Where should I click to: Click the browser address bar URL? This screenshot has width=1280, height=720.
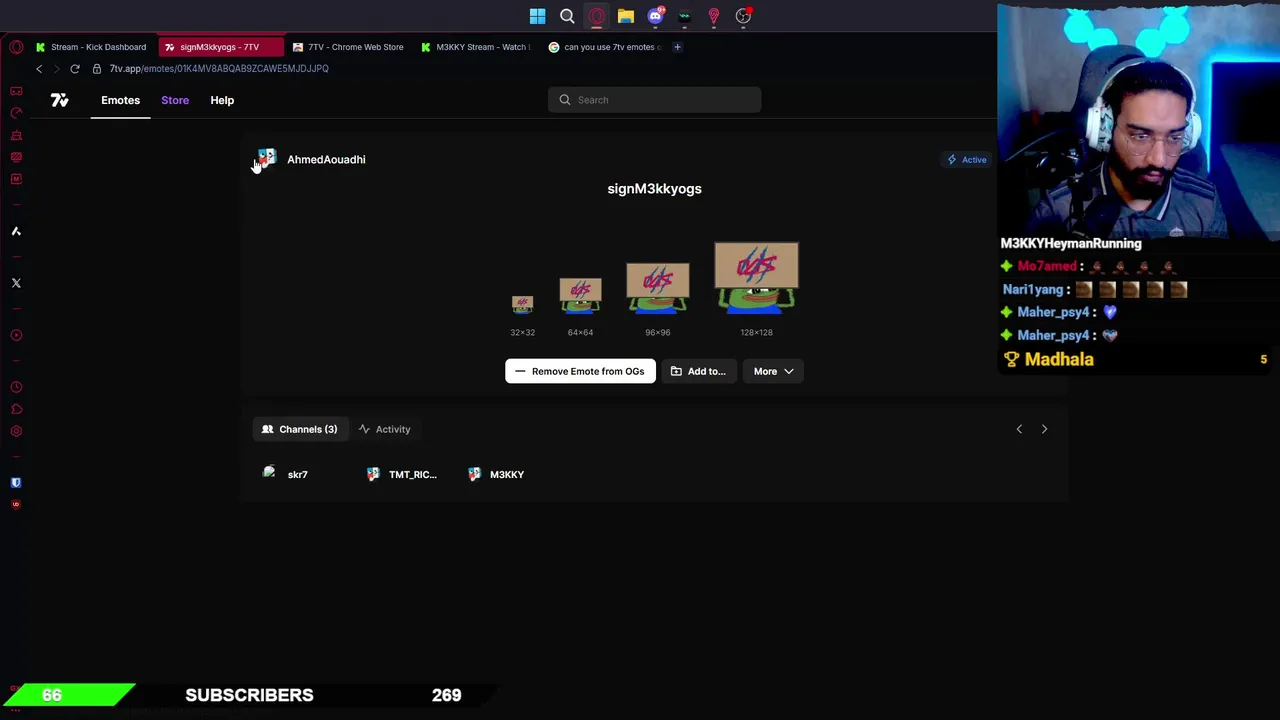[x=219, y=69]
